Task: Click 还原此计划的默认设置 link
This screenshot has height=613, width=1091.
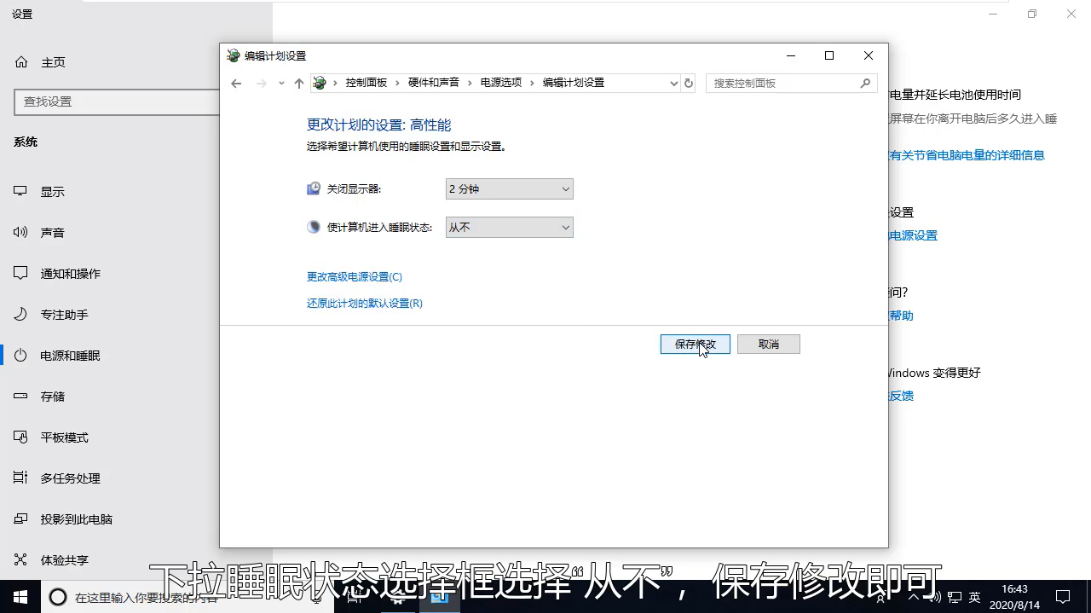Action: (364, 303)
